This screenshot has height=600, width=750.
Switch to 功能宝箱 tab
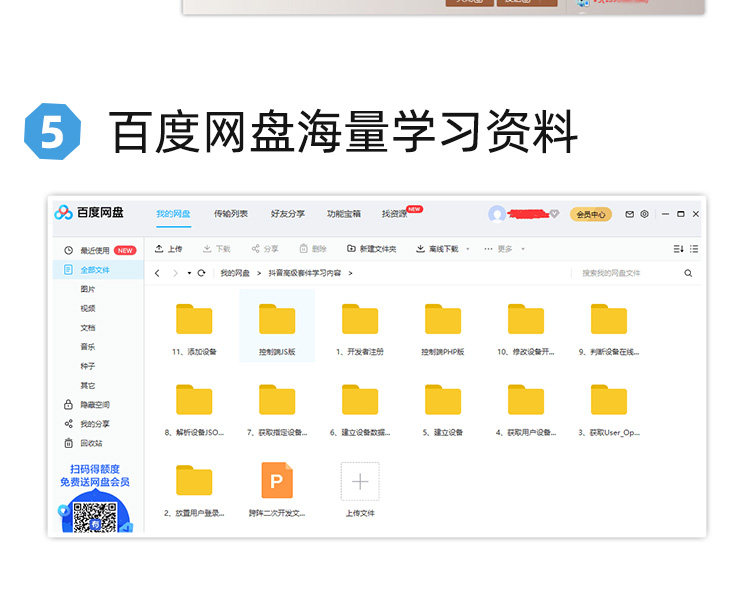click(x=343, y=214)
